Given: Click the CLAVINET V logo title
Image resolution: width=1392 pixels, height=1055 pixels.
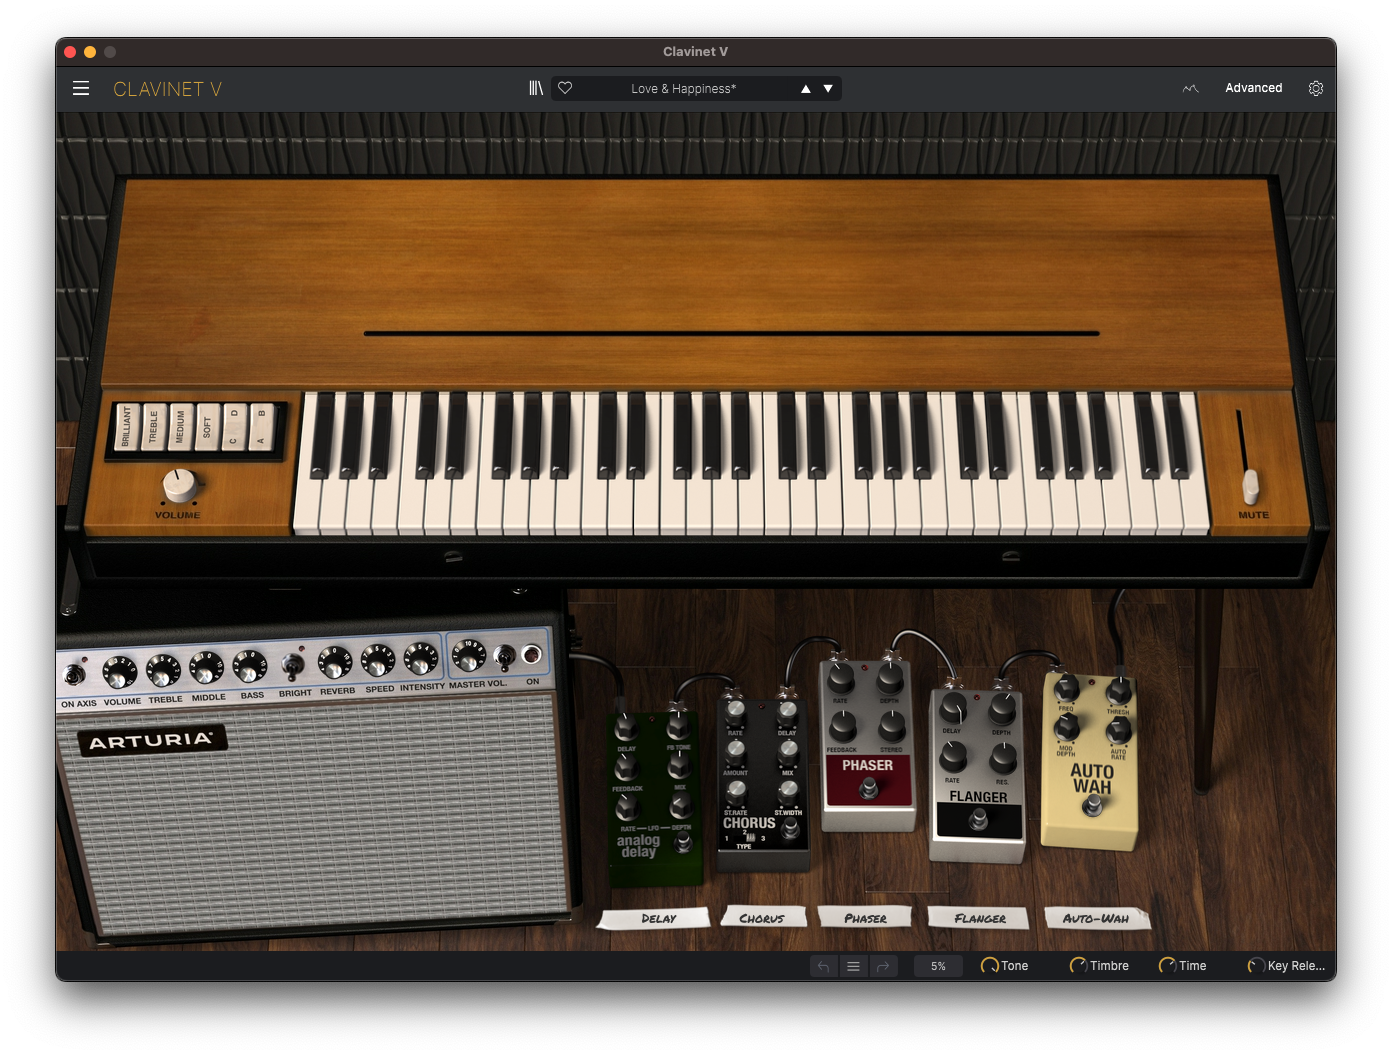Looking at the screenshot, I should [x=167, y=89].
